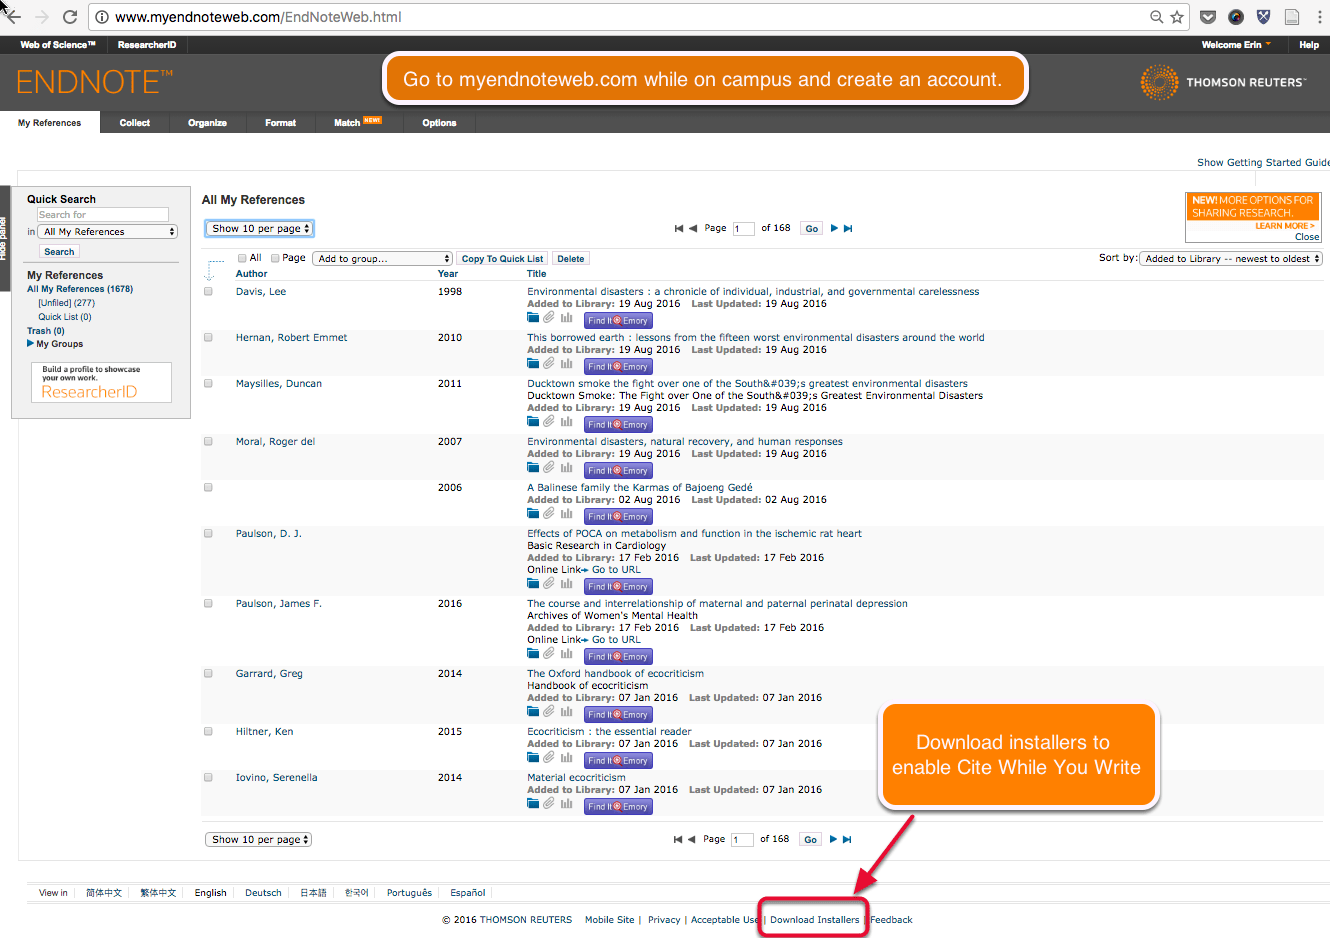This screenshot has width=1330, height=938.
Task: Select the Hernan, Robert Emmet reference checkbox
Action: [x=209, y=338]
